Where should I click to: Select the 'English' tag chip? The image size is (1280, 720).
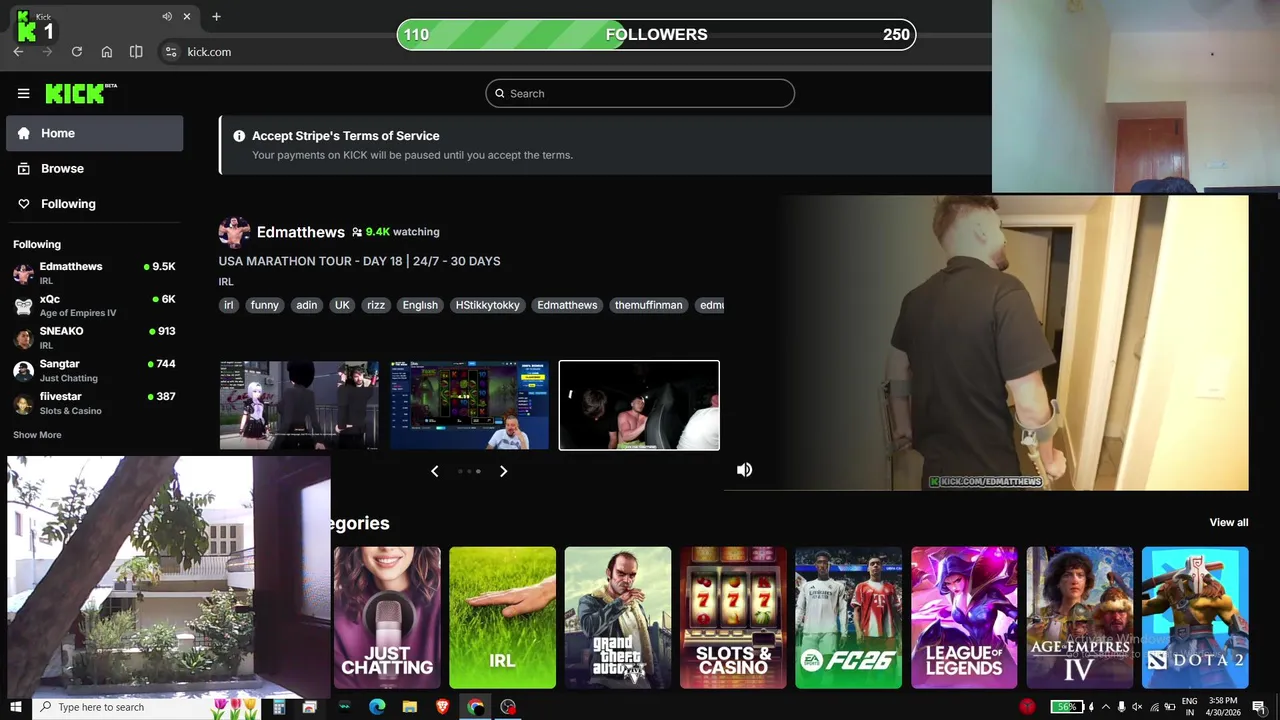pyautogui.click(x=420, y=305)
